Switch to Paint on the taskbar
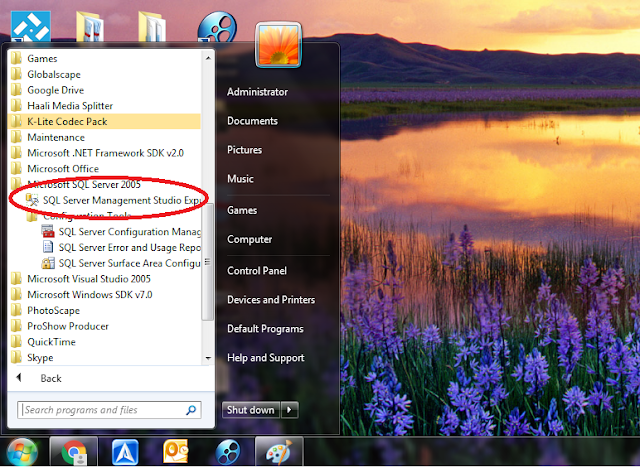The height and width of the screenshot is (468, 640). pos(279,452)
